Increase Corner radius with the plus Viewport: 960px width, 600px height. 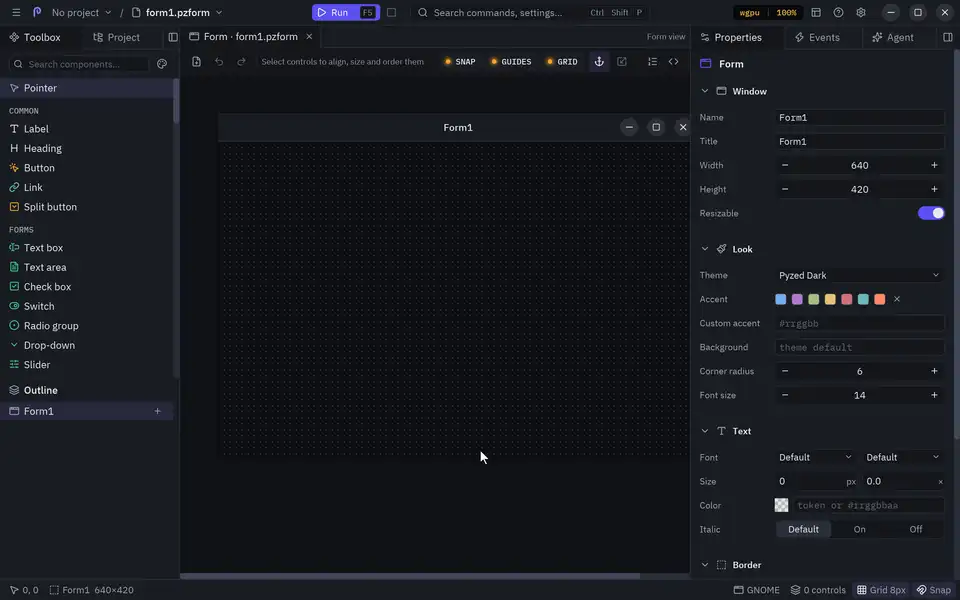point(934,371)
